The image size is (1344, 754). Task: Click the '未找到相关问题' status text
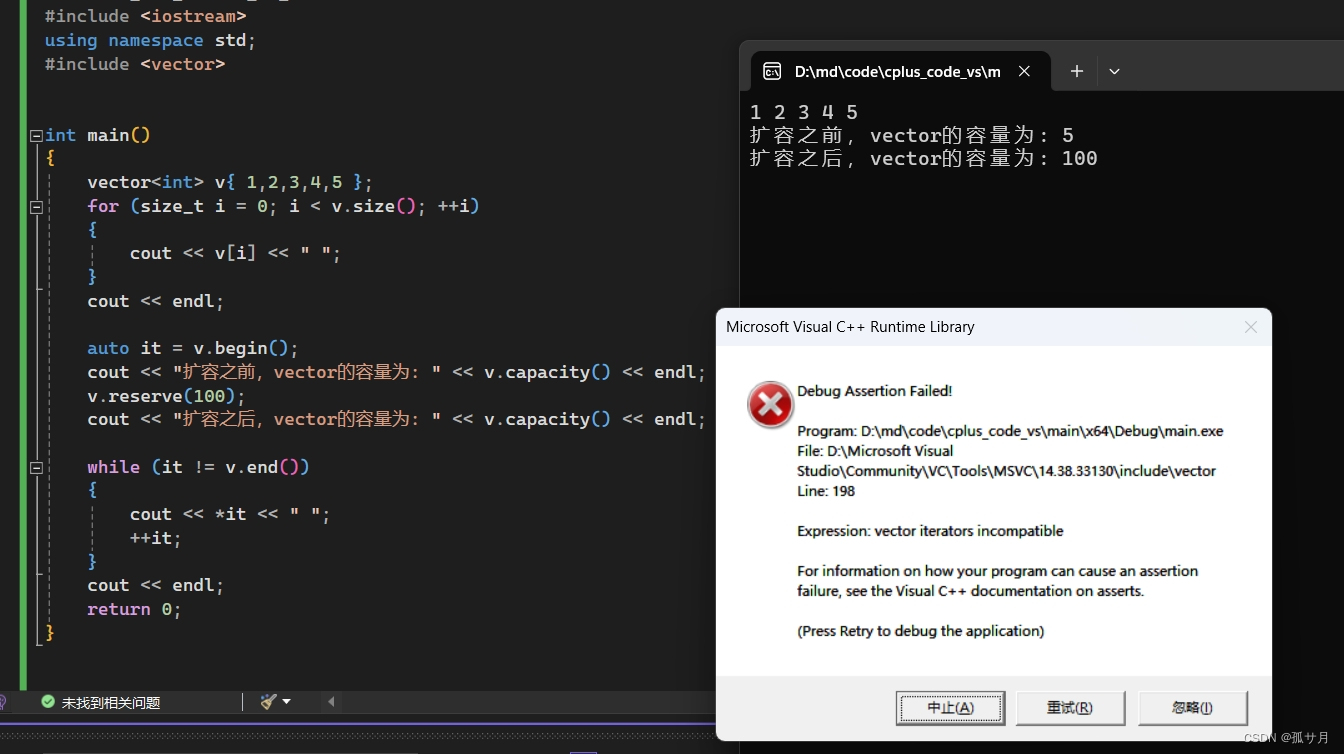click(111, 703)
